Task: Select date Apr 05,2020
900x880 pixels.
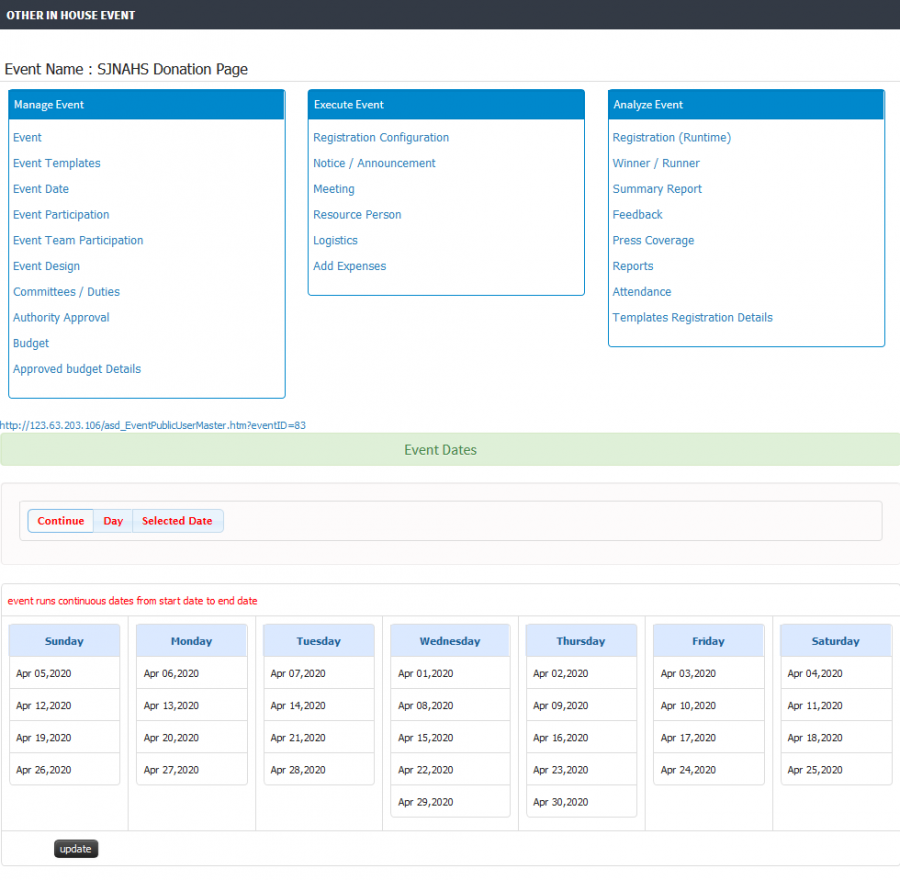Action: pyautogui.click(x=64, y=673)
